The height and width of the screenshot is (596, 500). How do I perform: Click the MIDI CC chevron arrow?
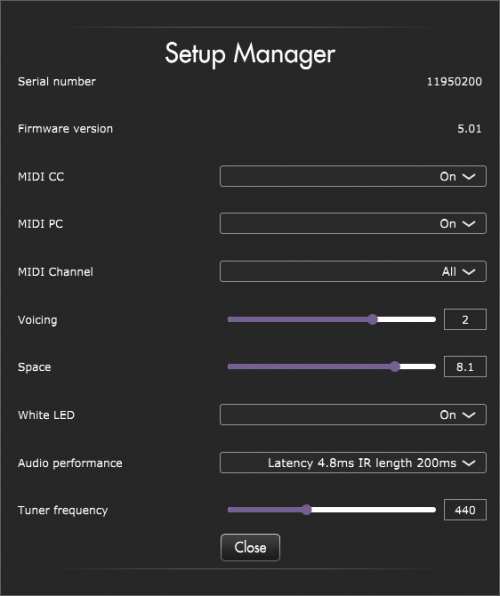(468, 177)
